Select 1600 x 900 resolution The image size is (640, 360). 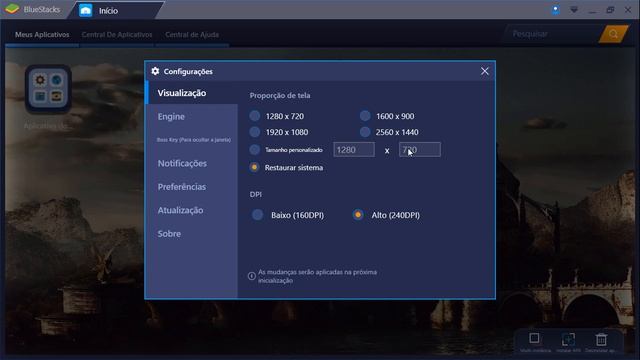(x=365, y=116)
